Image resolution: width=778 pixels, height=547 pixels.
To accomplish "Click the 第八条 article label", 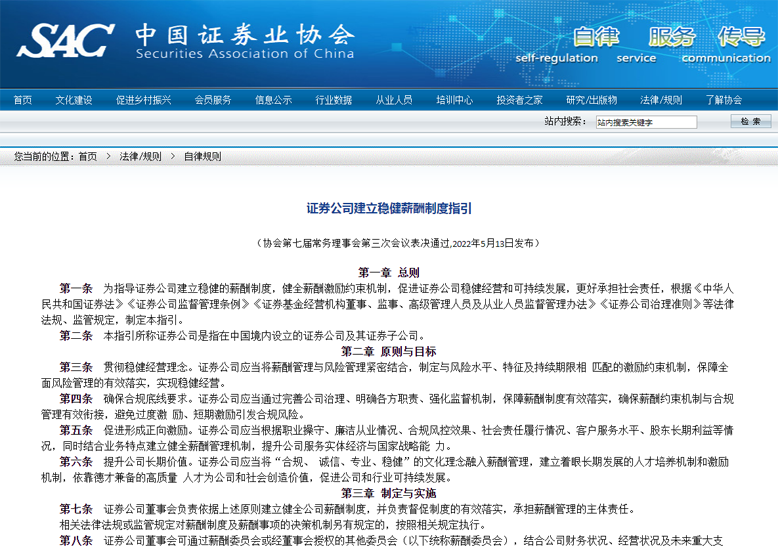I will [x=76, y=541].
